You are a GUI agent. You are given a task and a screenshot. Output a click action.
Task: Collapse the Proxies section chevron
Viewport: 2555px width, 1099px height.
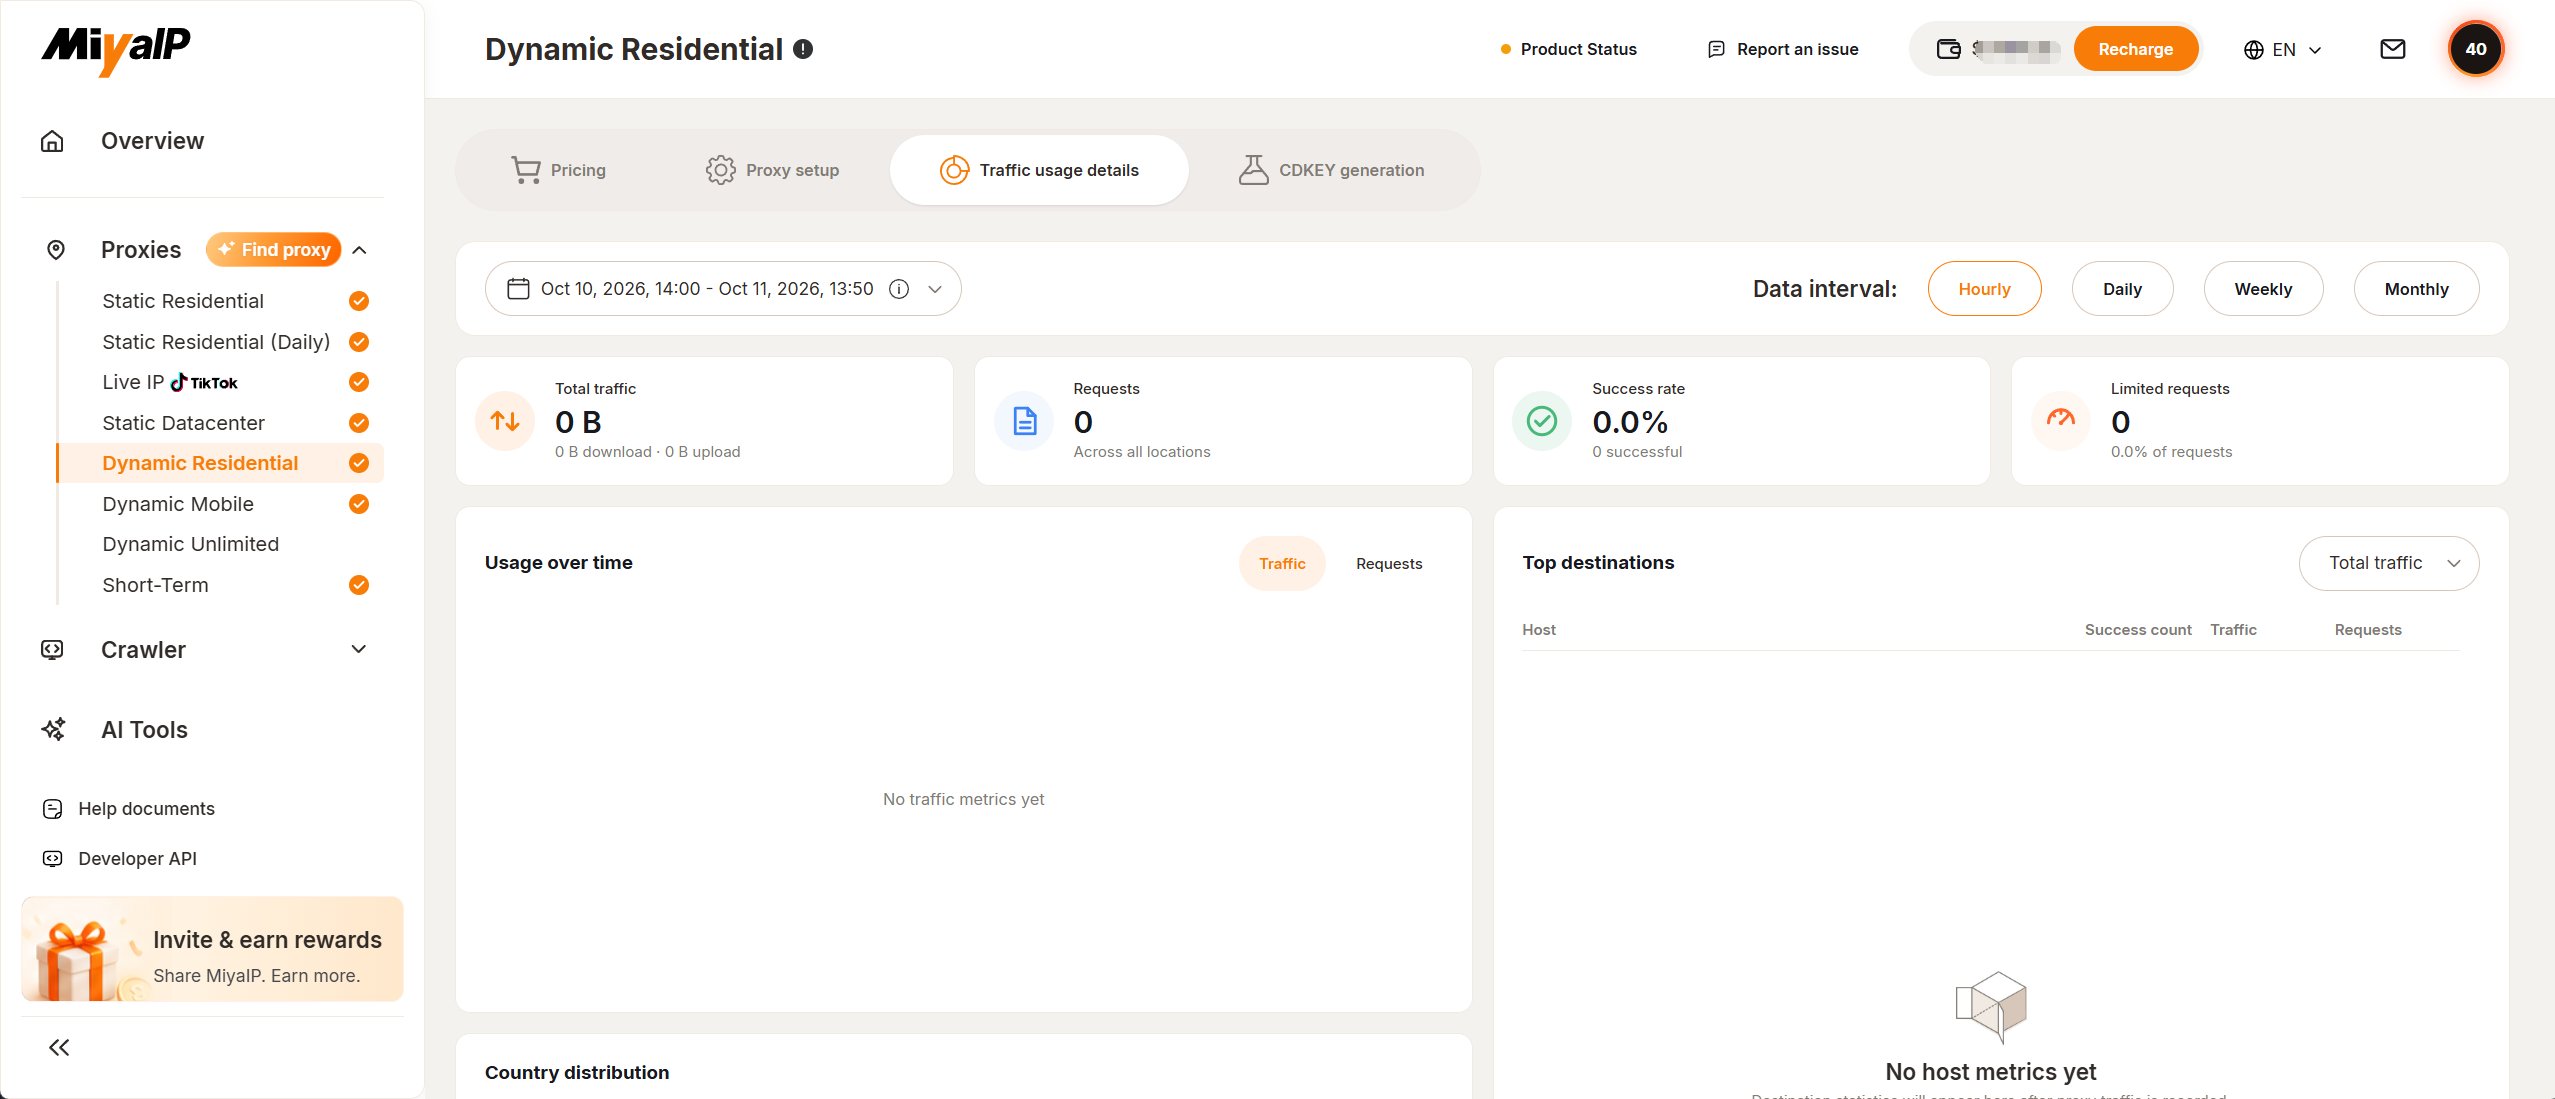click(x=360, y=250)
